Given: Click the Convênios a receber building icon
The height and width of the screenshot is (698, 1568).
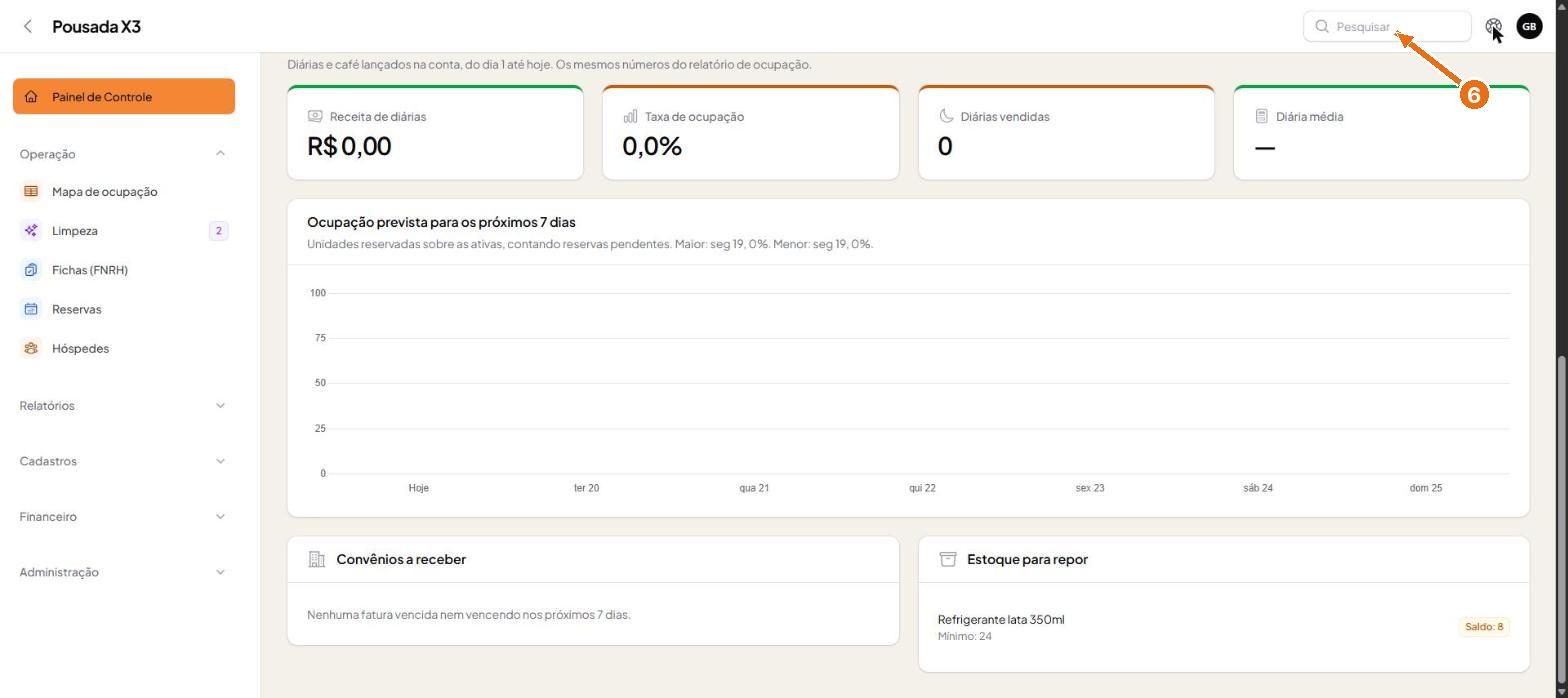Looking at the screenshot, I should tap(317, 559).
